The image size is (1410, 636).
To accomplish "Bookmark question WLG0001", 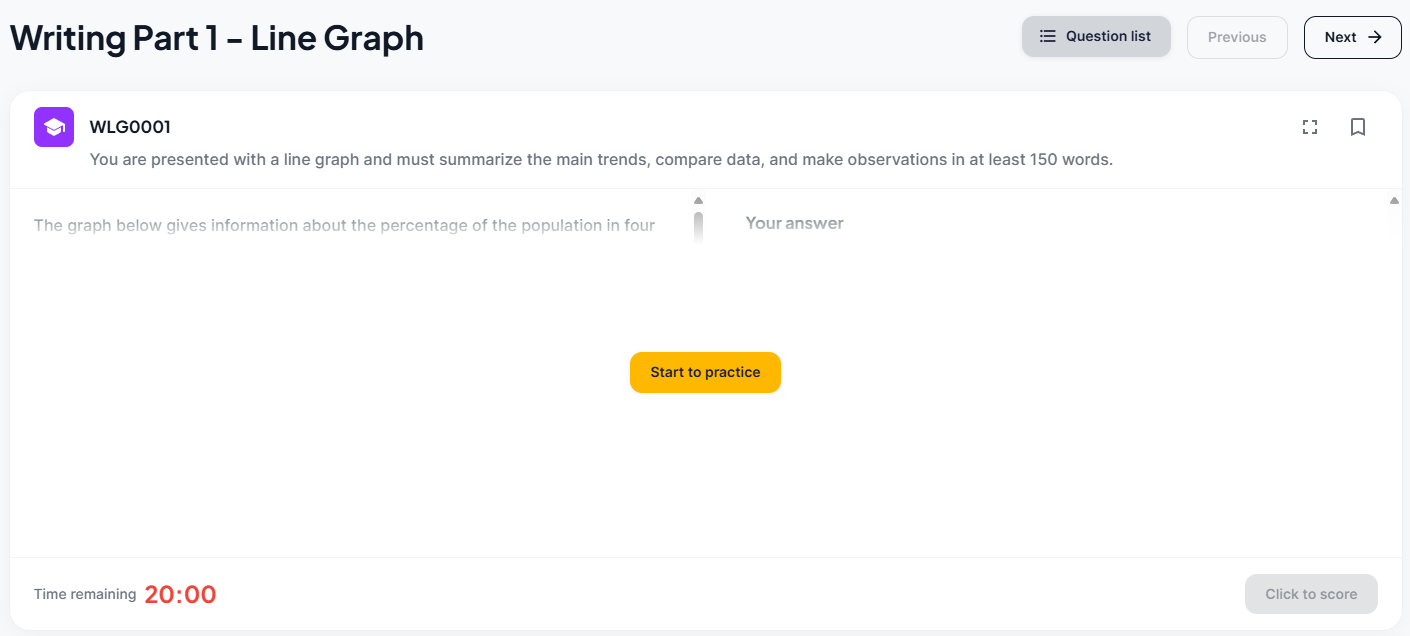I will 1358,127.
